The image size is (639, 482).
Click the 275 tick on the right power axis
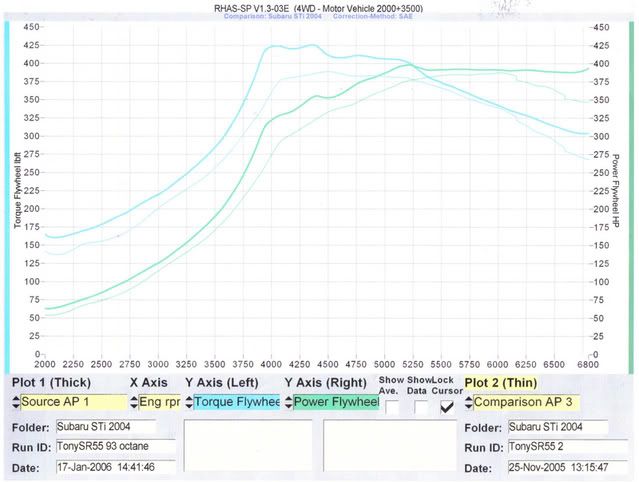click(602, 154)
